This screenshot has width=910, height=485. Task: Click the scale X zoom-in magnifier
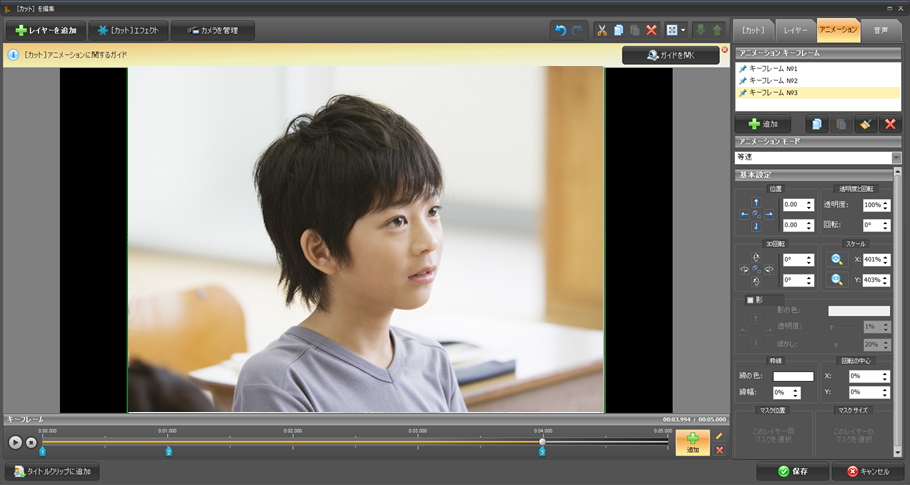(x=836, y=259)
